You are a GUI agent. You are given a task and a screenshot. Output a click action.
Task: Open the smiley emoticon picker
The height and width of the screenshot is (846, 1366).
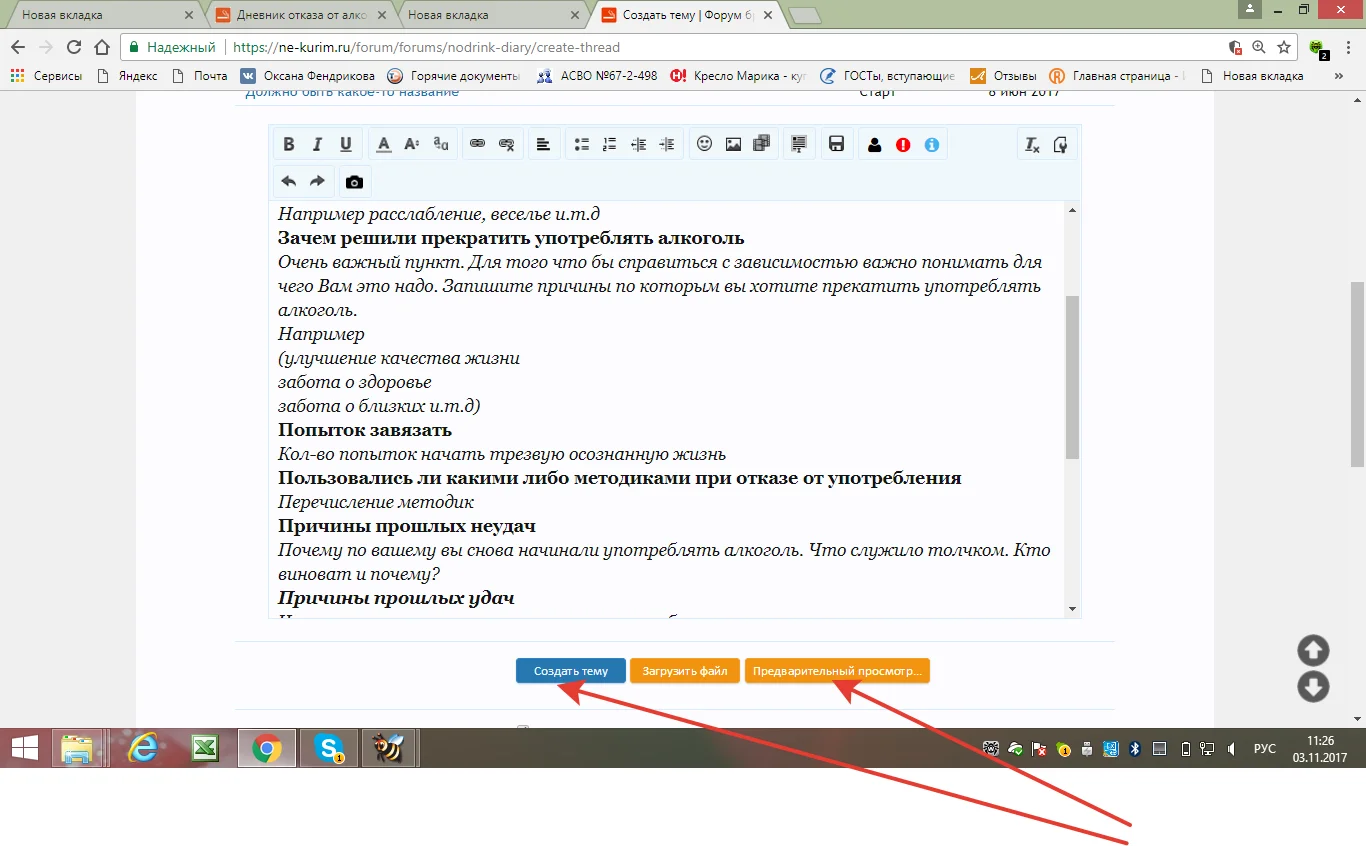(x=704, y=144)
